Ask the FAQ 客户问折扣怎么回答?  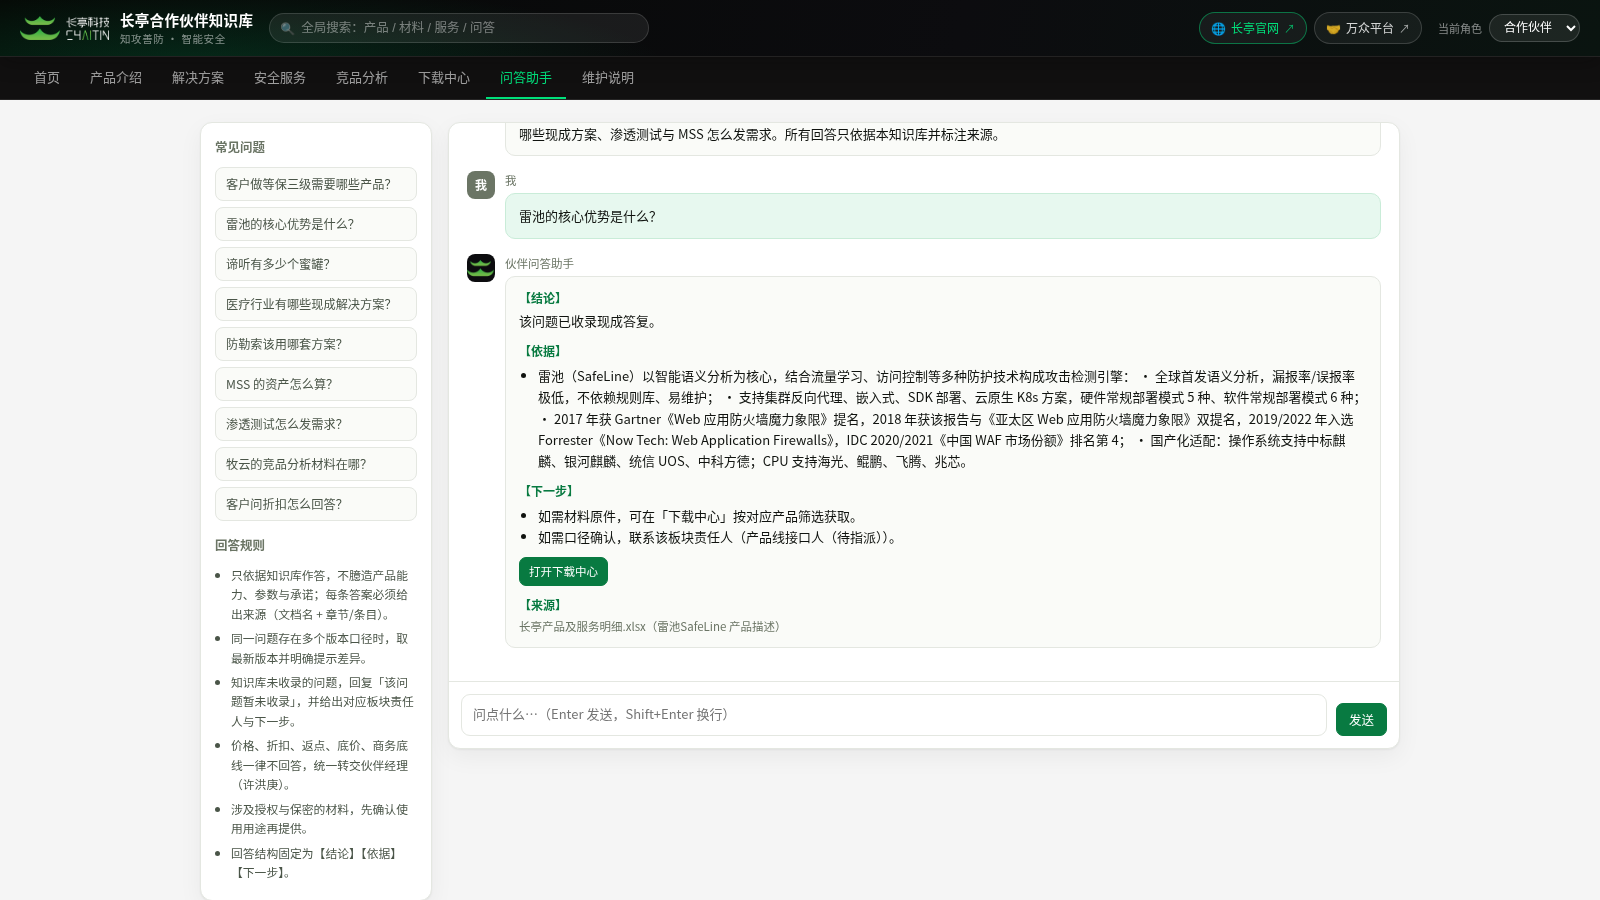[316, 504]
